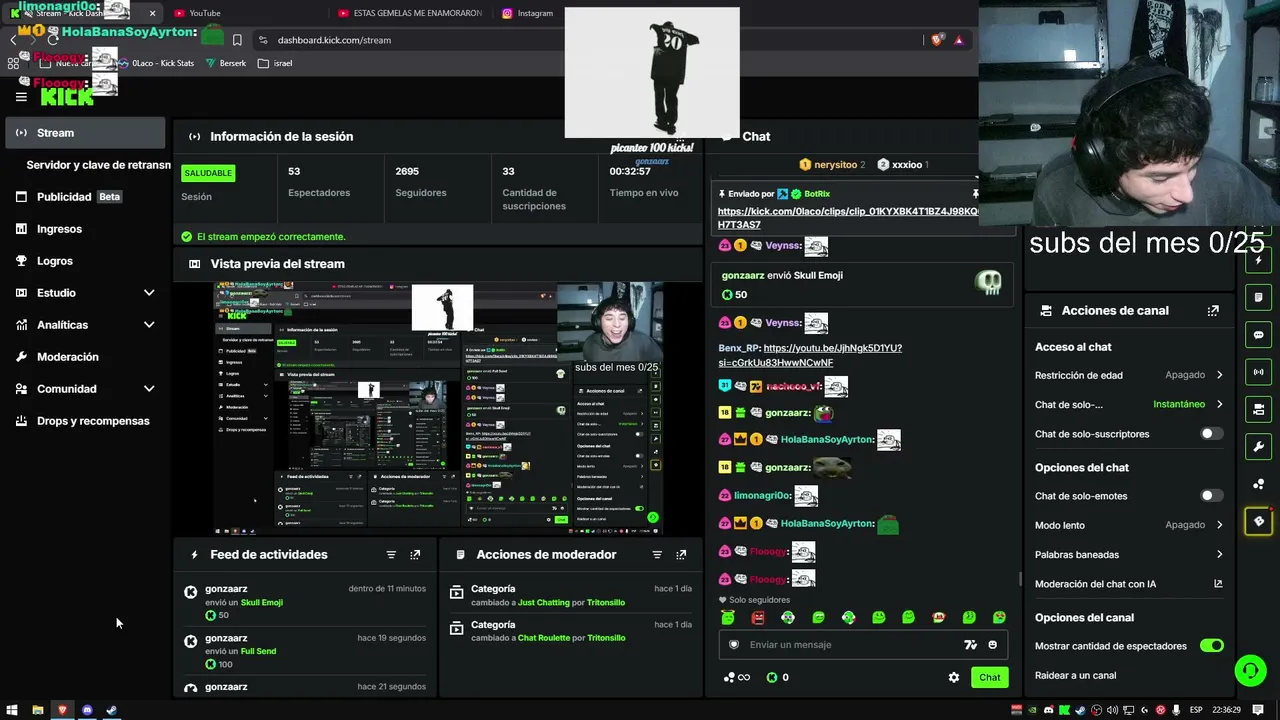1280x720 pixels.
Task: Disable Mostrar cantidad de espectadores
Action: click(x=1211, y=646)
